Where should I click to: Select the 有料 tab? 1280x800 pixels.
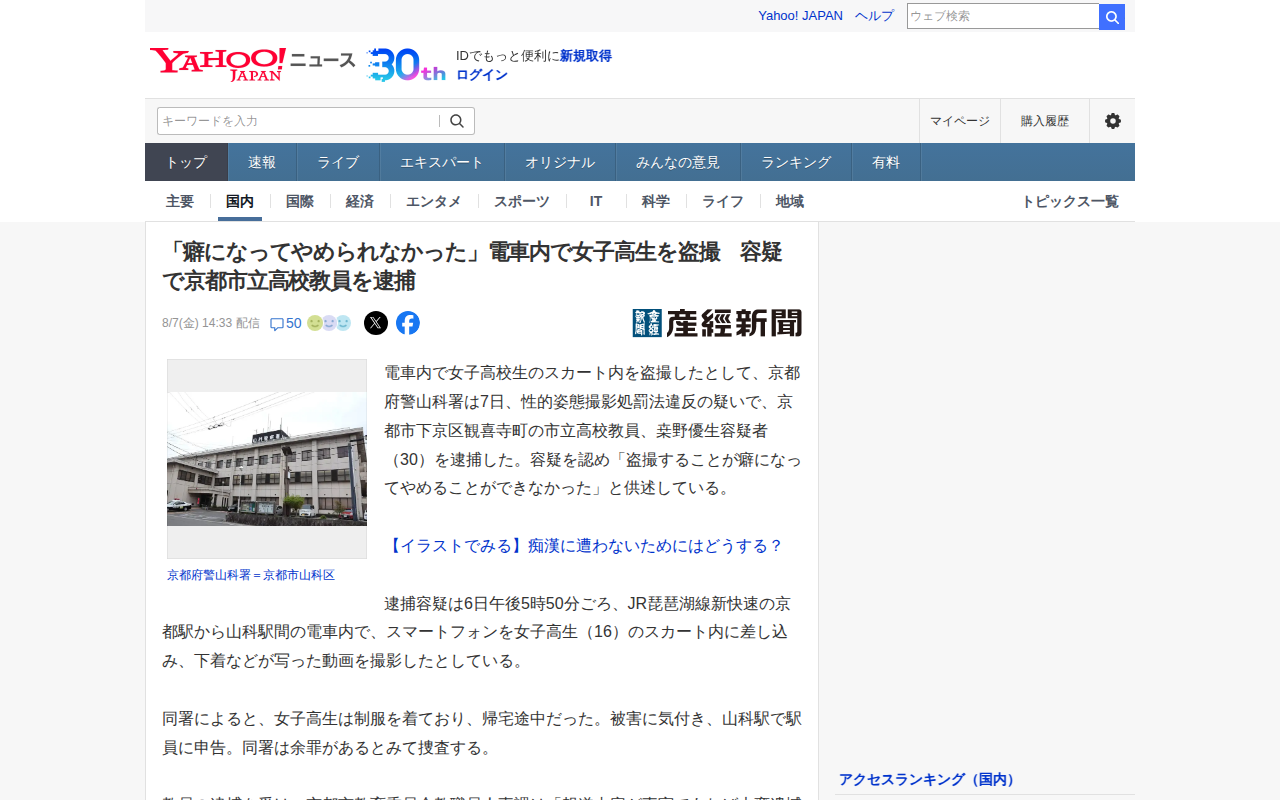pyautogui.click(x=886, y=162)
